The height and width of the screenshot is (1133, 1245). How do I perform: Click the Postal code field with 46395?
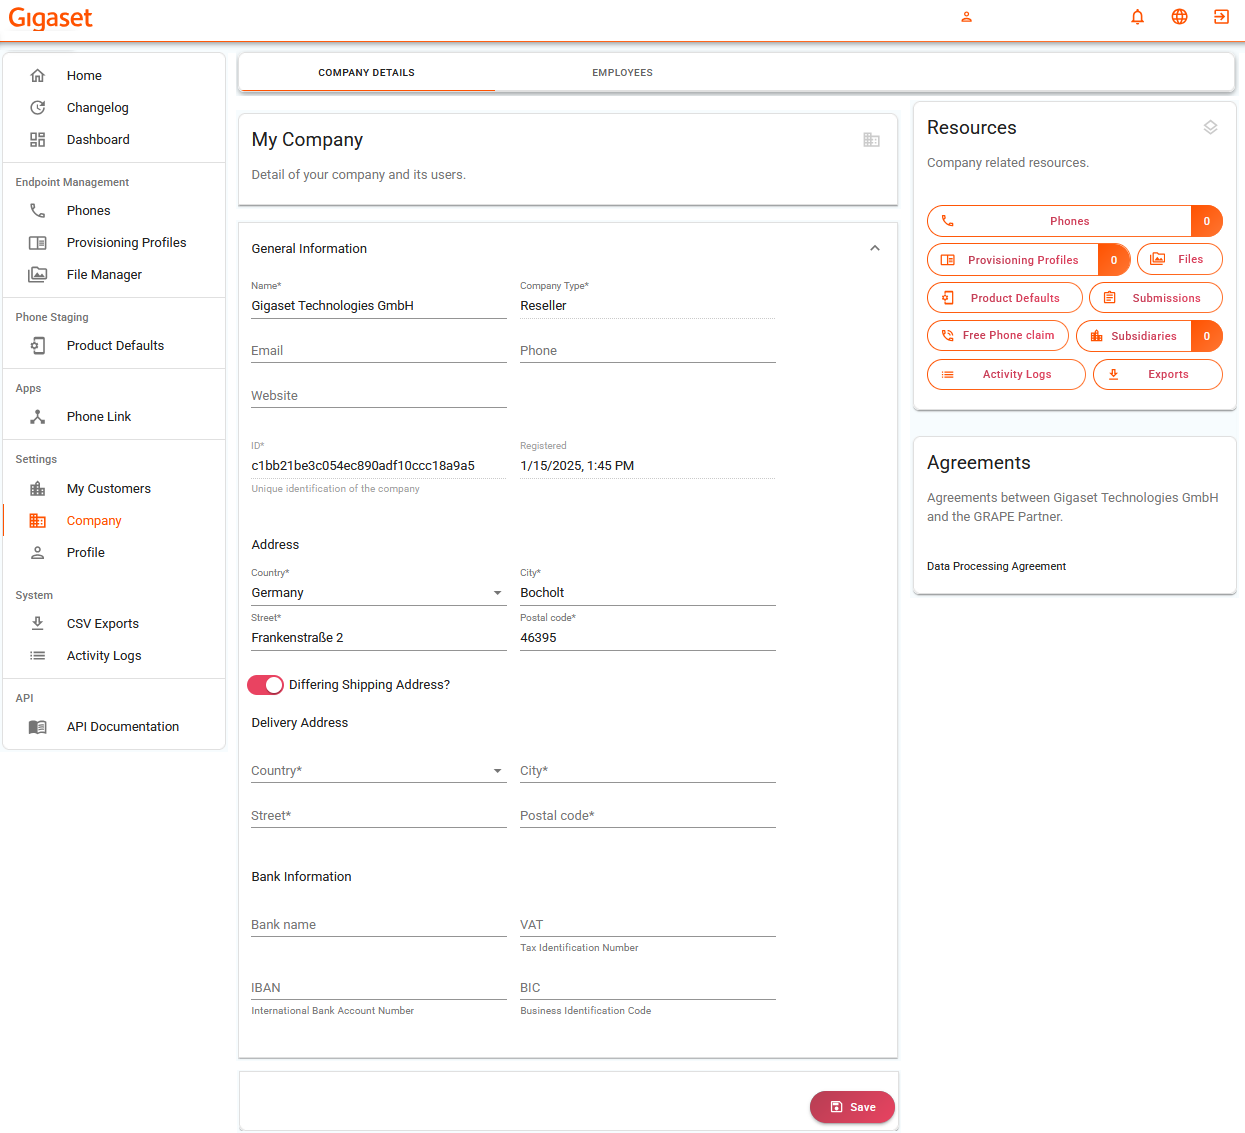pyautogui.click(x=648, y=638)
